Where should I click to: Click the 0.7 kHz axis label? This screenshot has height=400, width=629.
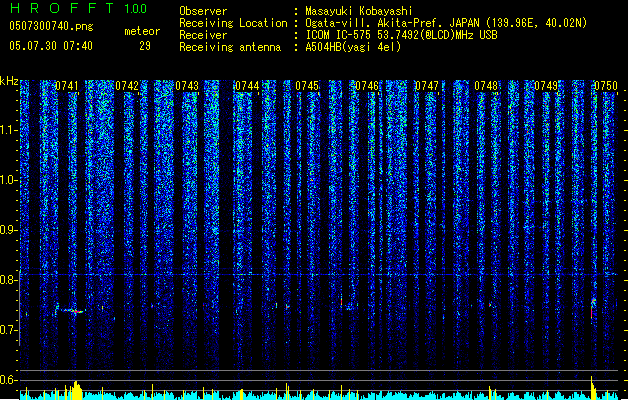(x=9, y=330)
